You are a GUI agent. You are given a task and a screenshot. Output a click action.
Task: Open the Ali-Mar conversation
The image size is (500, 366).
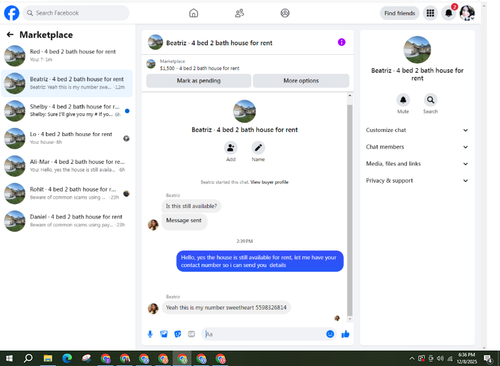coord(67,166)
